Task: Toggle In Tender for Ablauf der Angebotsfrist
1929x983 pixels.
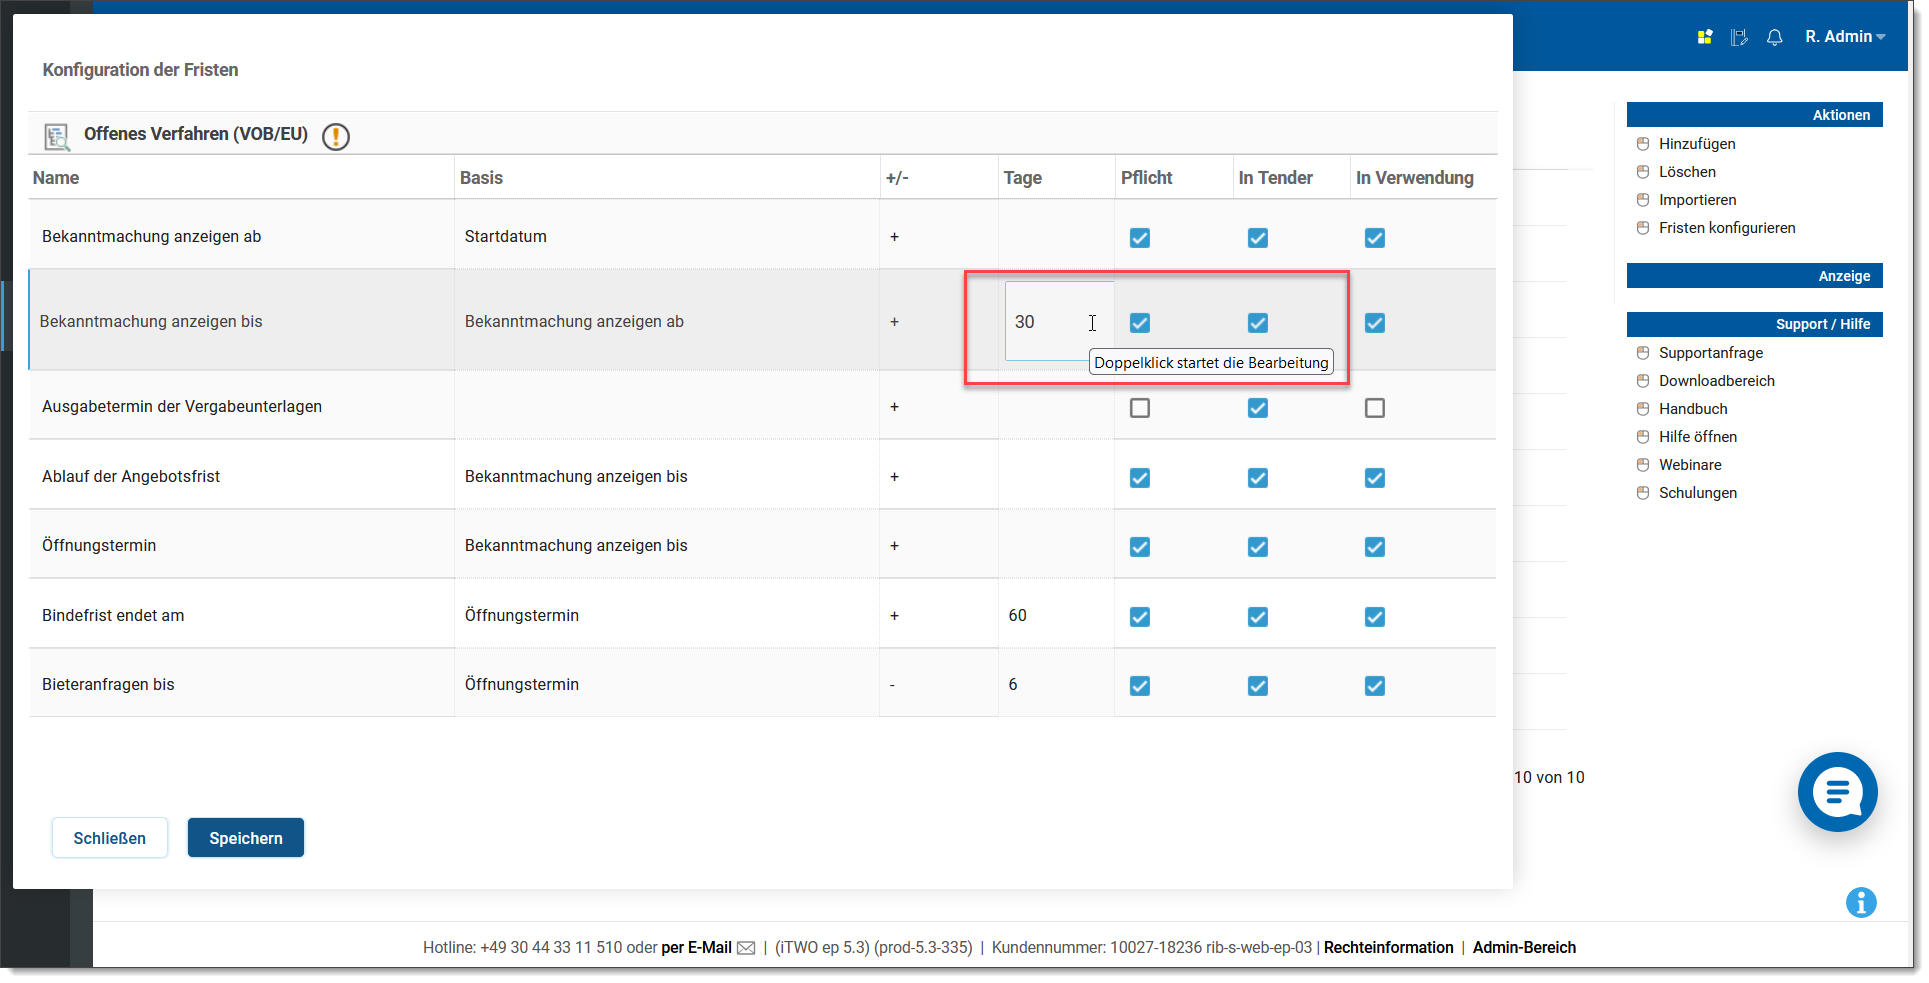Action: point(1258,478)
